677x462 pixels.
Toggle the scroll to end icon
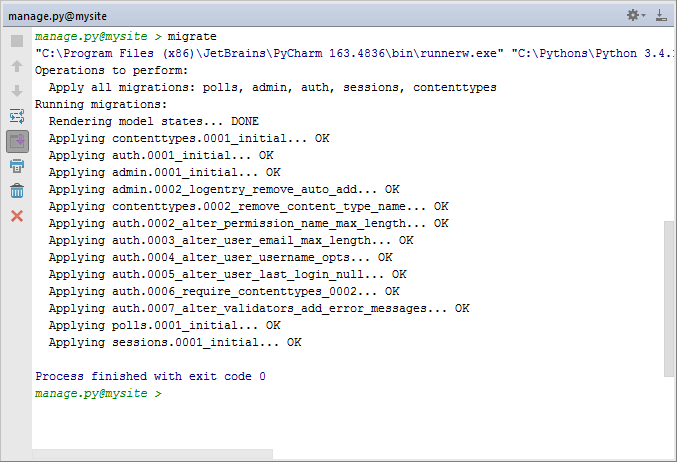point(17,141)
